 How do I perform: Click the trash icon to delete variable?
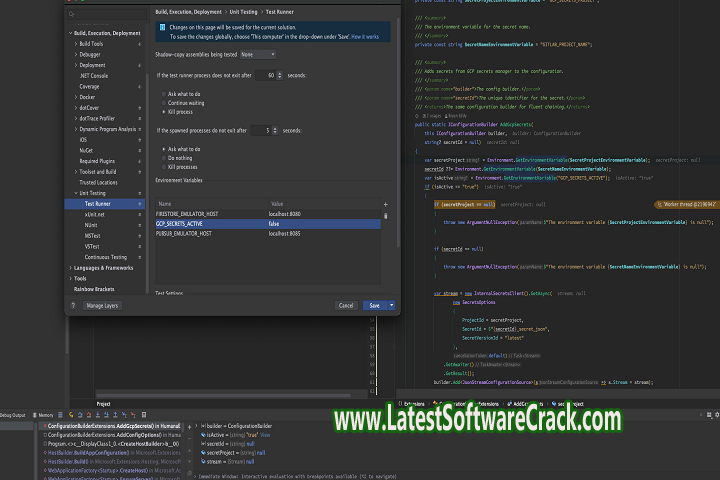click(x=386, y=214)
